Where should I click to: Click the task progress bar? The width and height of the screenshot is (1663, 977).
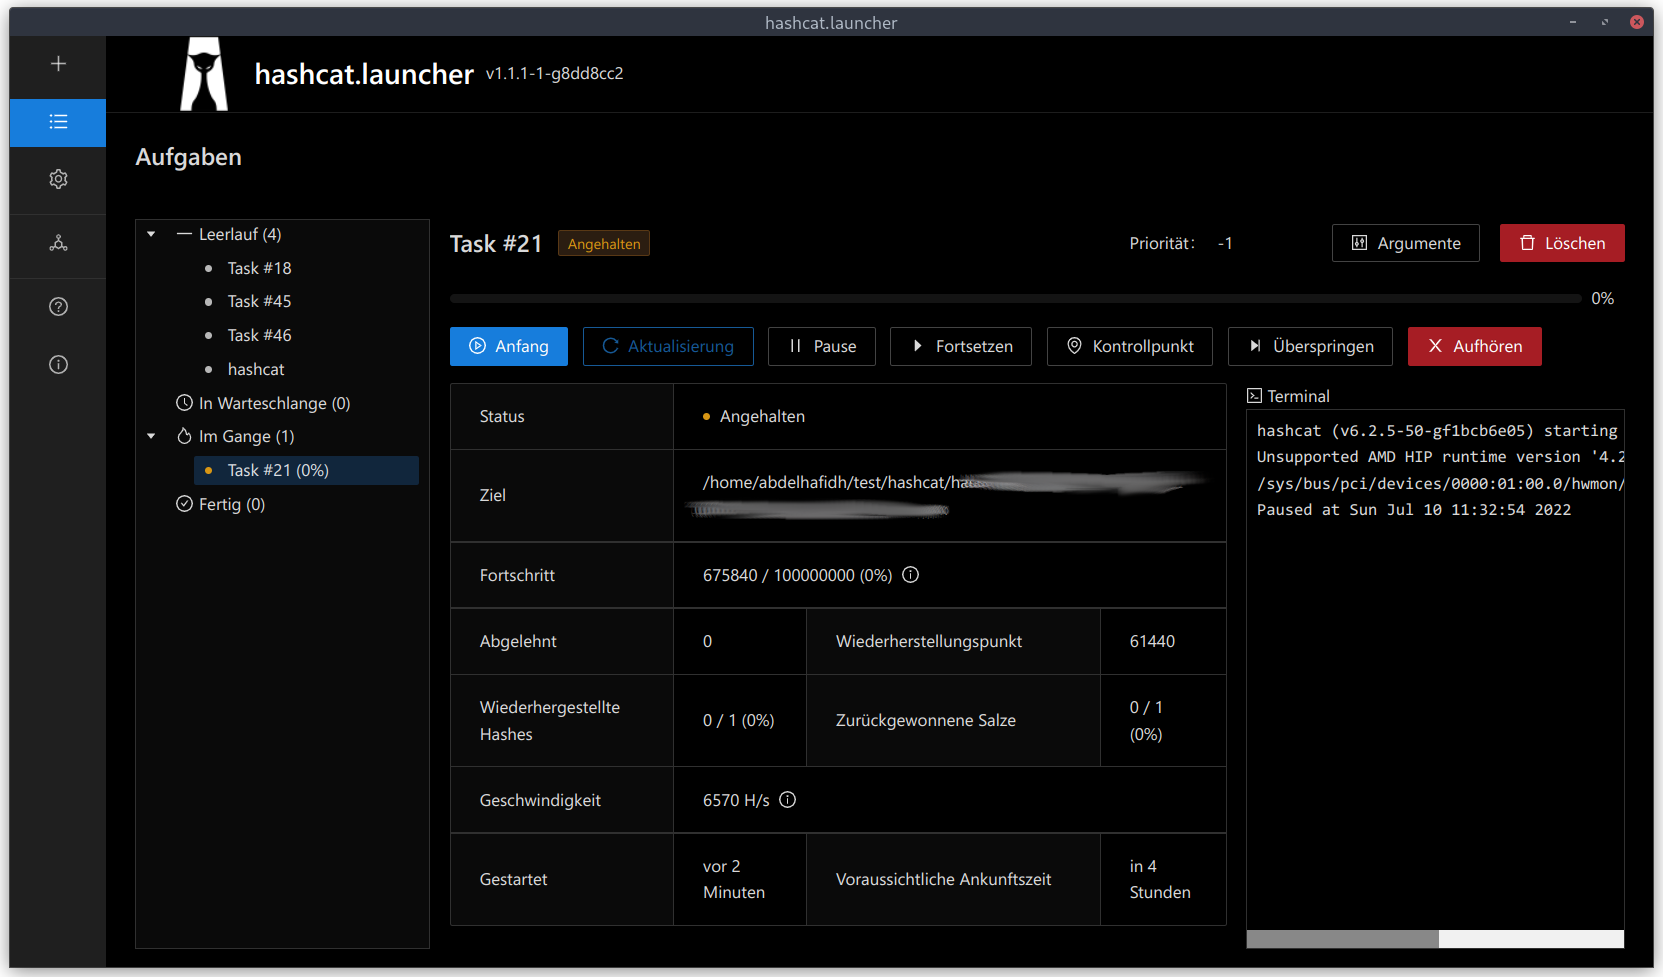[1015, 298]
